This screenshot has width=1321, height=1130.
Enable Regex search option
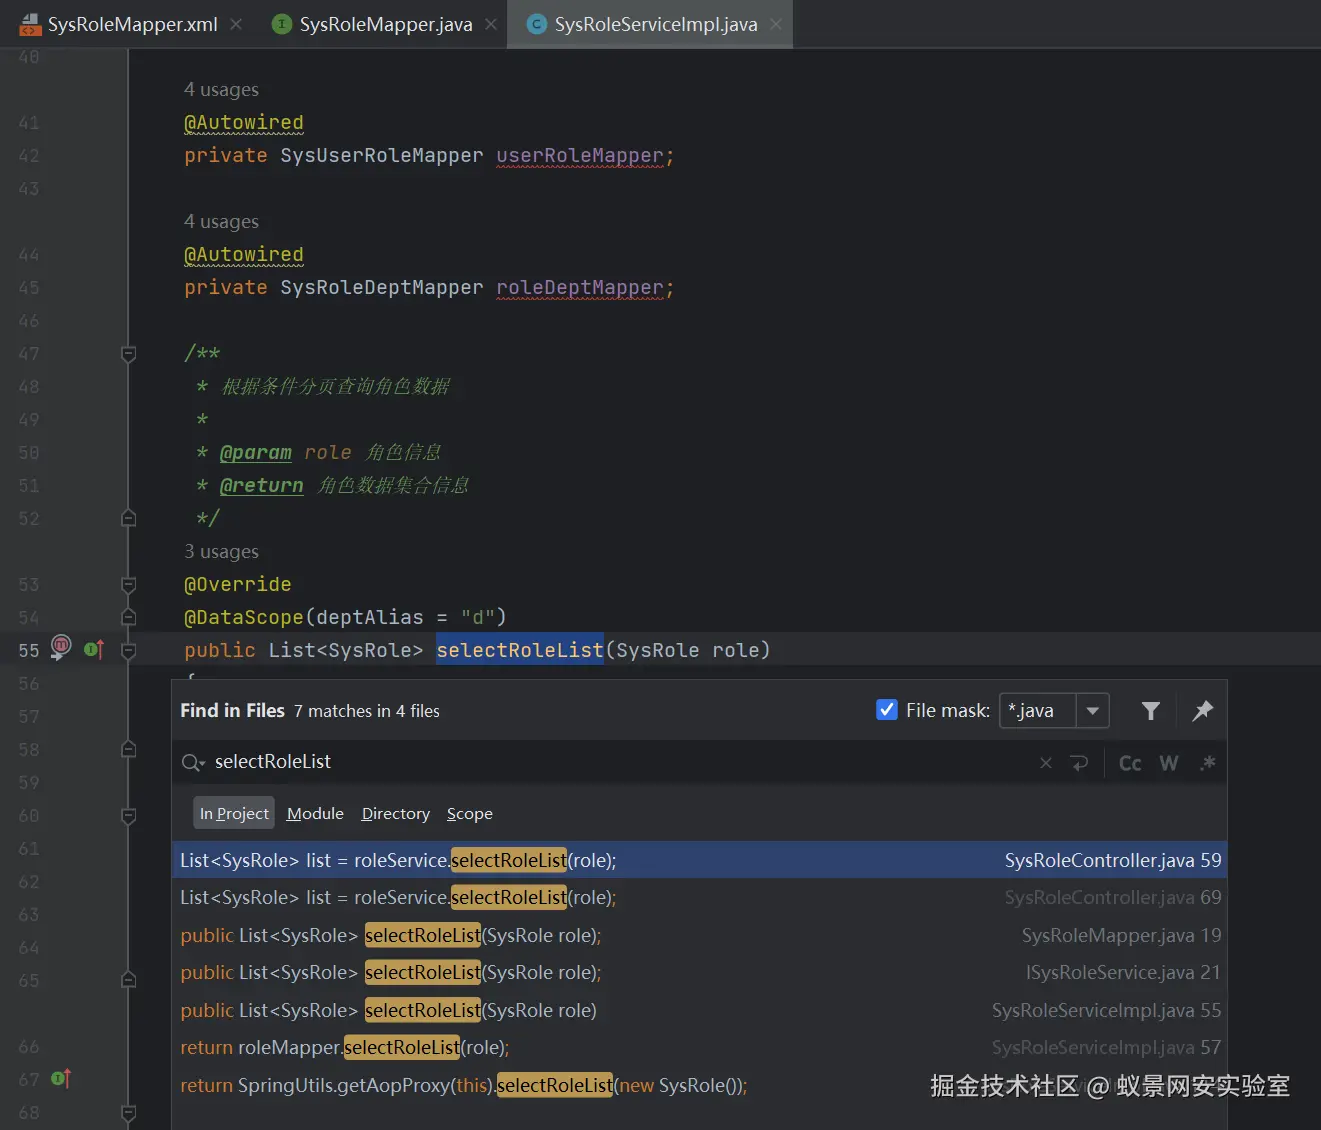(x=1208, y=763)
